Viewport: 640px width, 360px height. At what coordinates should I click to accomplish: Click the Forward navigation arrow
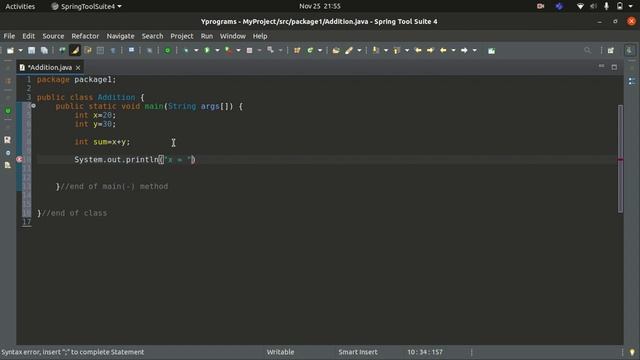click(x=464, y=50)
